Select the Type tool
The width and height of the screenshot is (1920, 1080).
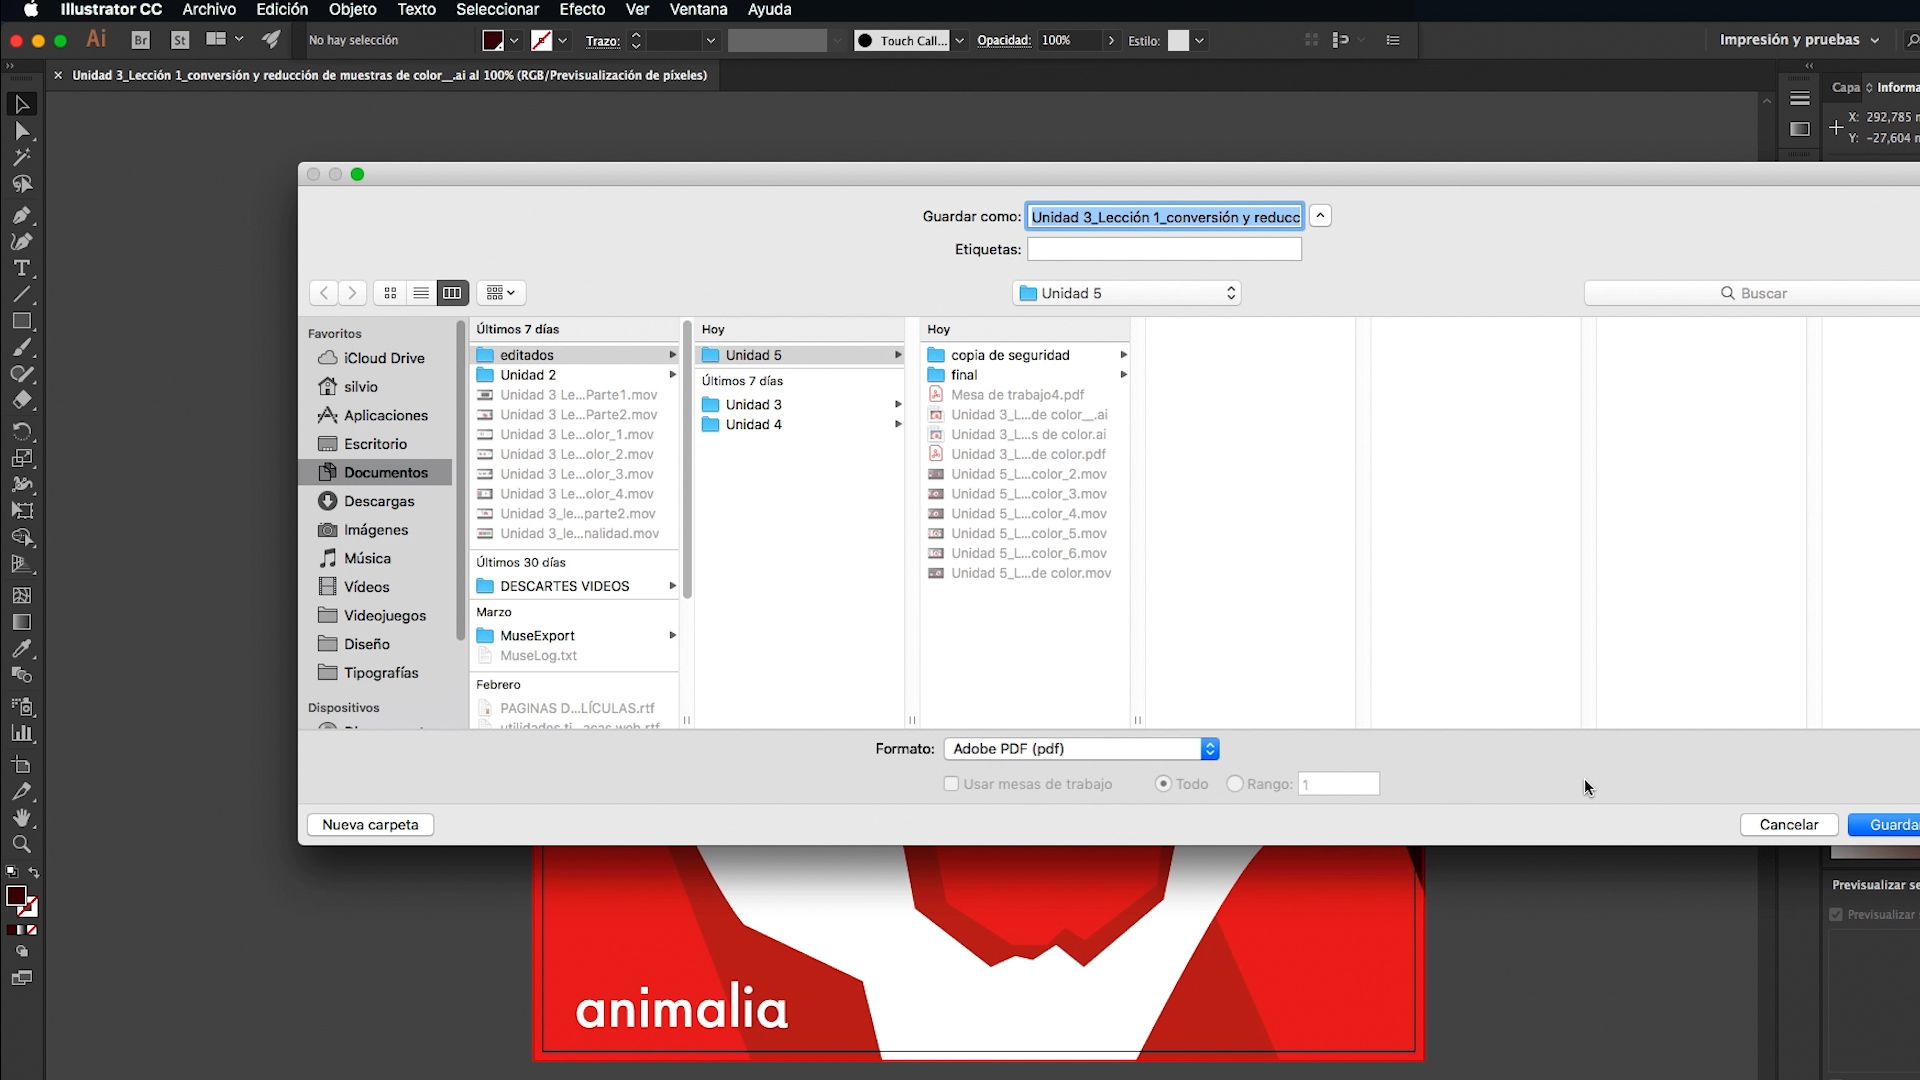(22, 268)
